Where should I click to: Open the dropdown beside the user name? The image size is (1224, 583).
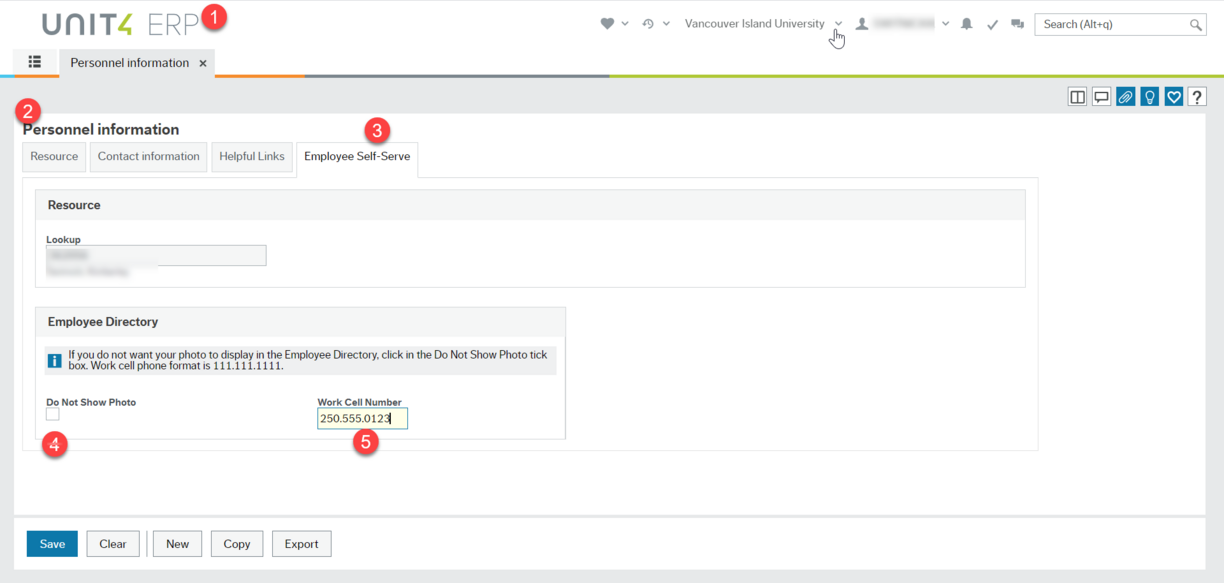[945, 23]
